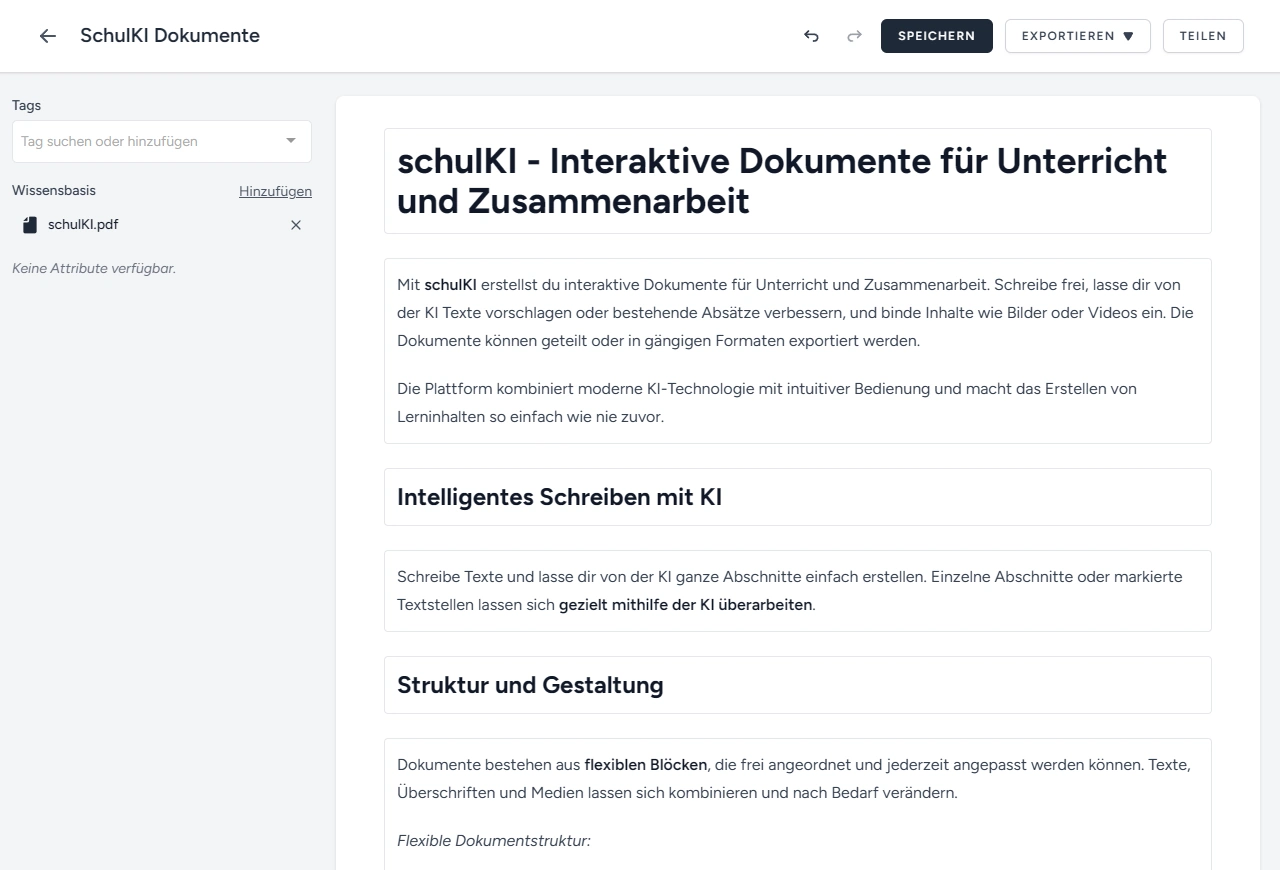Select the Struktur und Gestaltung heading block

(x=530, y=685)
